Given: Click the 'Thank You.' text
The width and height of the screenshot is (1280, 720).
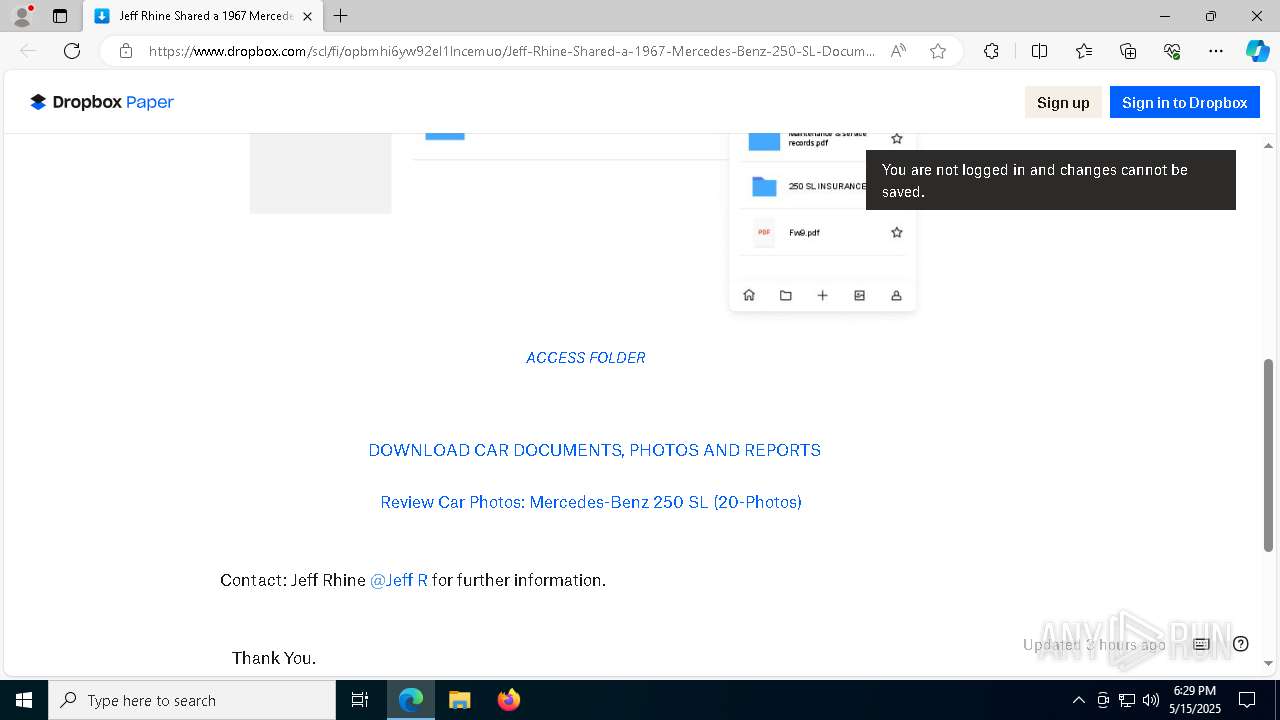Looking at the screenshot, I should coord(274,658).
